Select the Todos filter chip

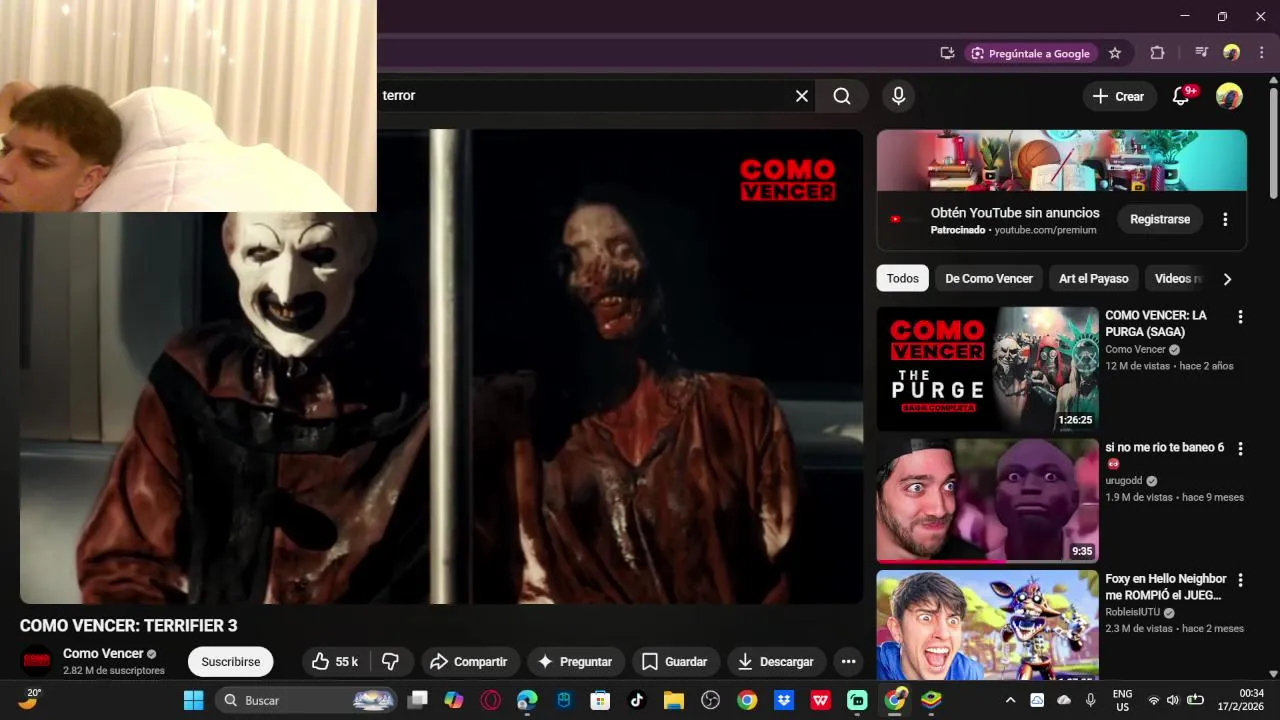(x=902, y=279)
